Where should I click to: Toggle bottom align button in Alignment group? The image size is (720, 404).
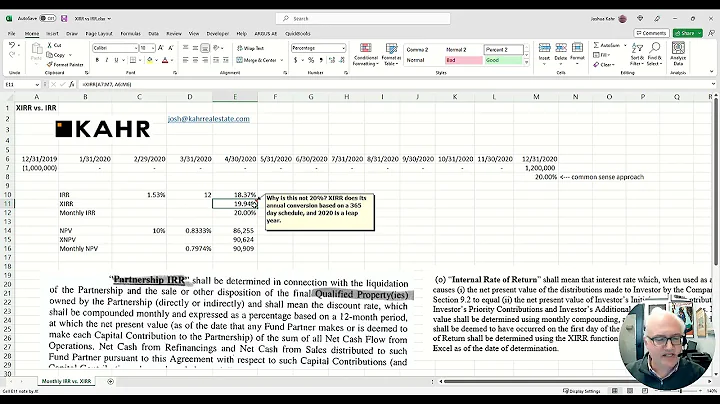(x=205, y=48)
